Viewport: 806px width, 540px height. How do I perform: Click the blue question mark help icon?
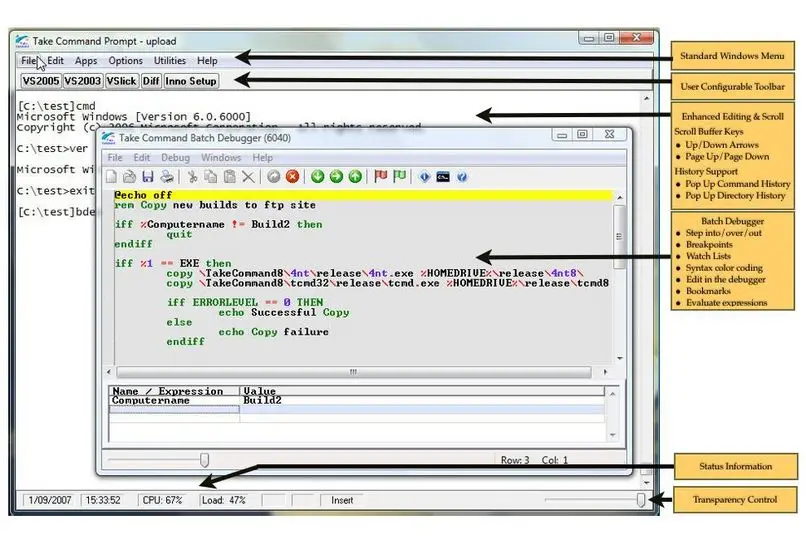point(462,177)
